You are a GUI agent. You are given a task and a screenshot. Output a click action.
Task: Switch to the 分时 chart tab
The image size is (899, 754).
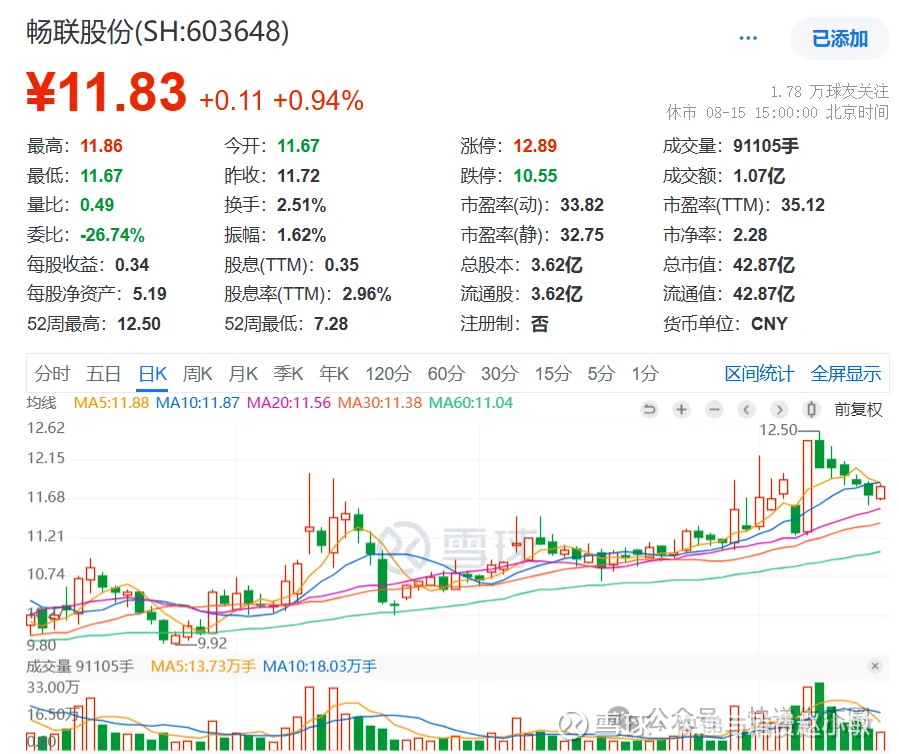click(x=52, y=374)
